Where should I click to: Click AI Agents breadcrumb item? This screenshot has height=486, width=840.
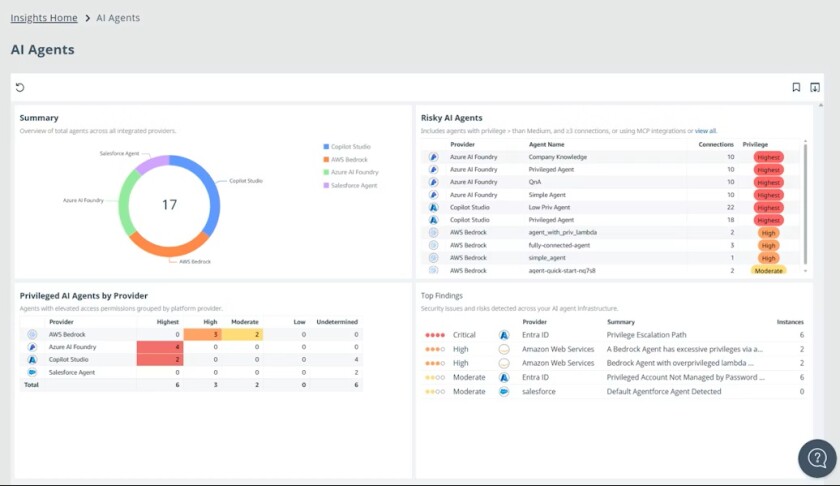click(x=118, y=18)
